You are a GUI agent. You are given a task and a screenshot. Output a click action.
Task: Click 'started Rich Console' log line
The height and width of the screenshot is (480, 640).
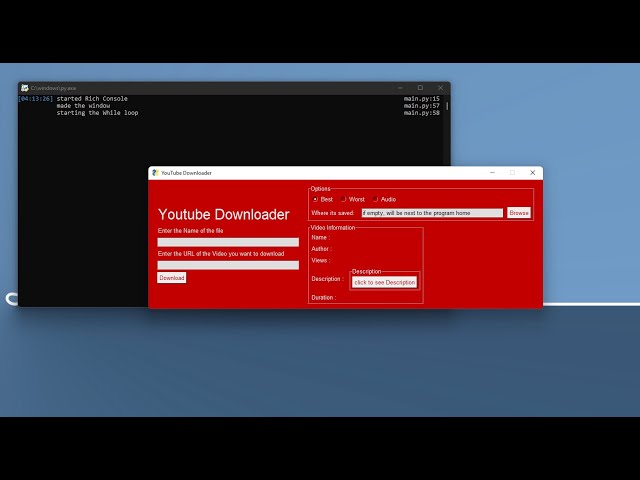tap(92, 98)
